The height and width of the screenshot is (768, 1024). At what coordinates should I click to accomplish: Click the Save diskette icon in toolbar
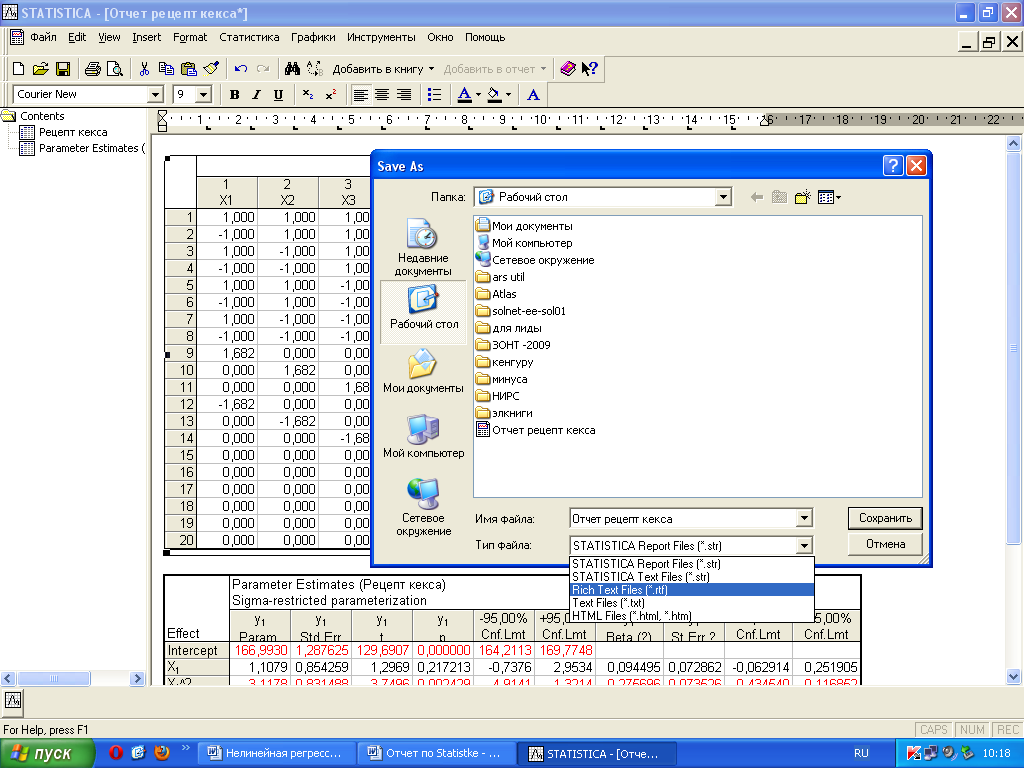point(62,69)
